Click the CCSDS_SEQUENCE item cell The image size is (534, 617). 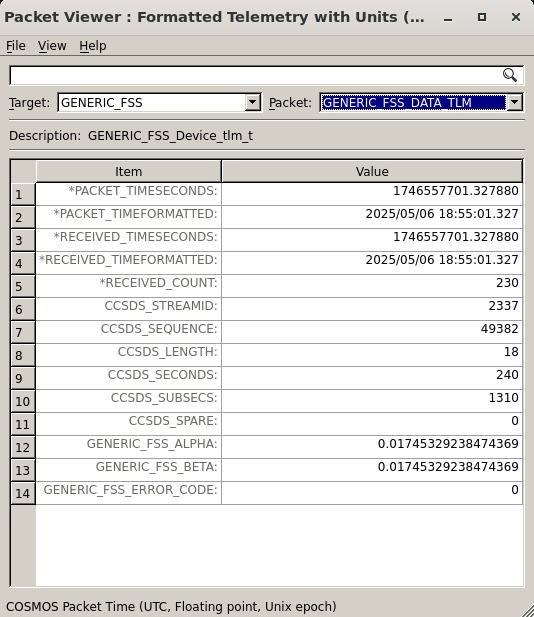pos(129,332)
